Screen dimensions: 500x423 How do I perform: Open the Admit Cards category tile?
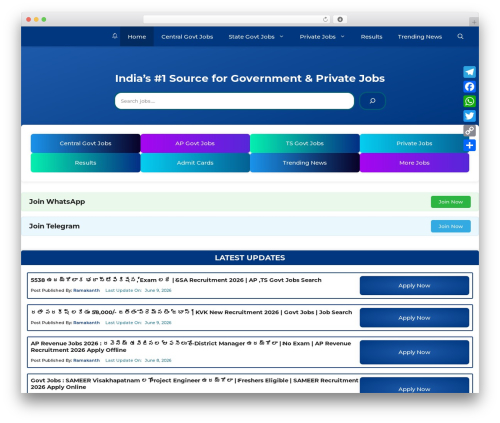pyautogui.click(x=195, y=163)
